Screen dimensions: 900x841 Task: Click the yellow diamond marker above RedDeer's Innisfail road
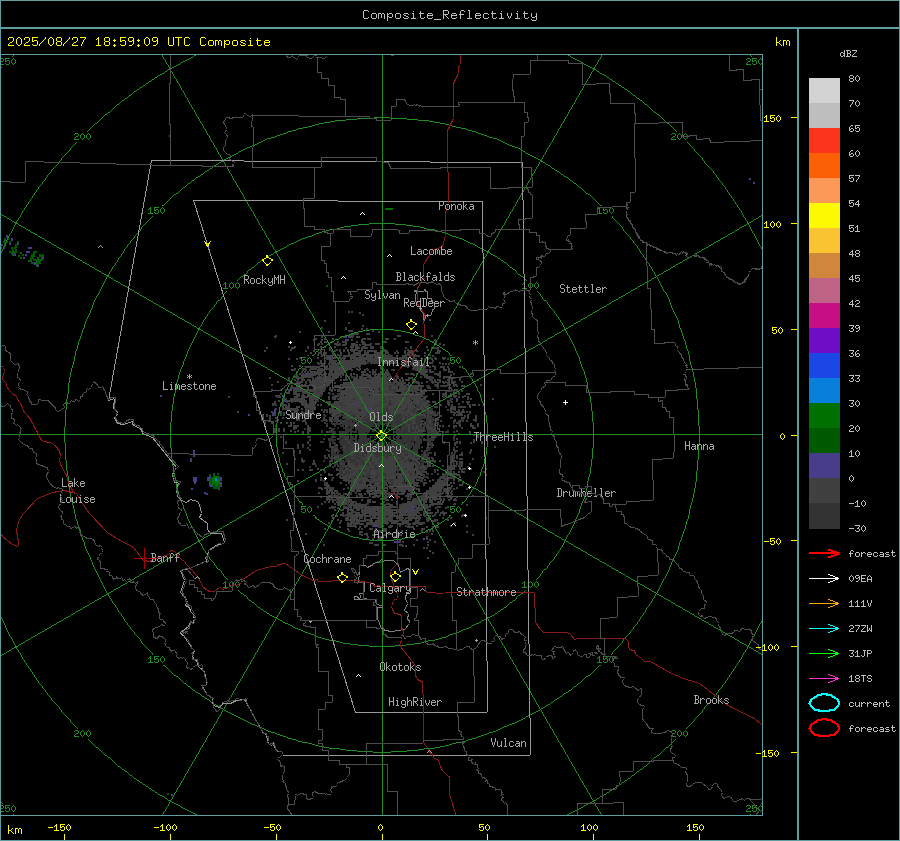(411, 325)
